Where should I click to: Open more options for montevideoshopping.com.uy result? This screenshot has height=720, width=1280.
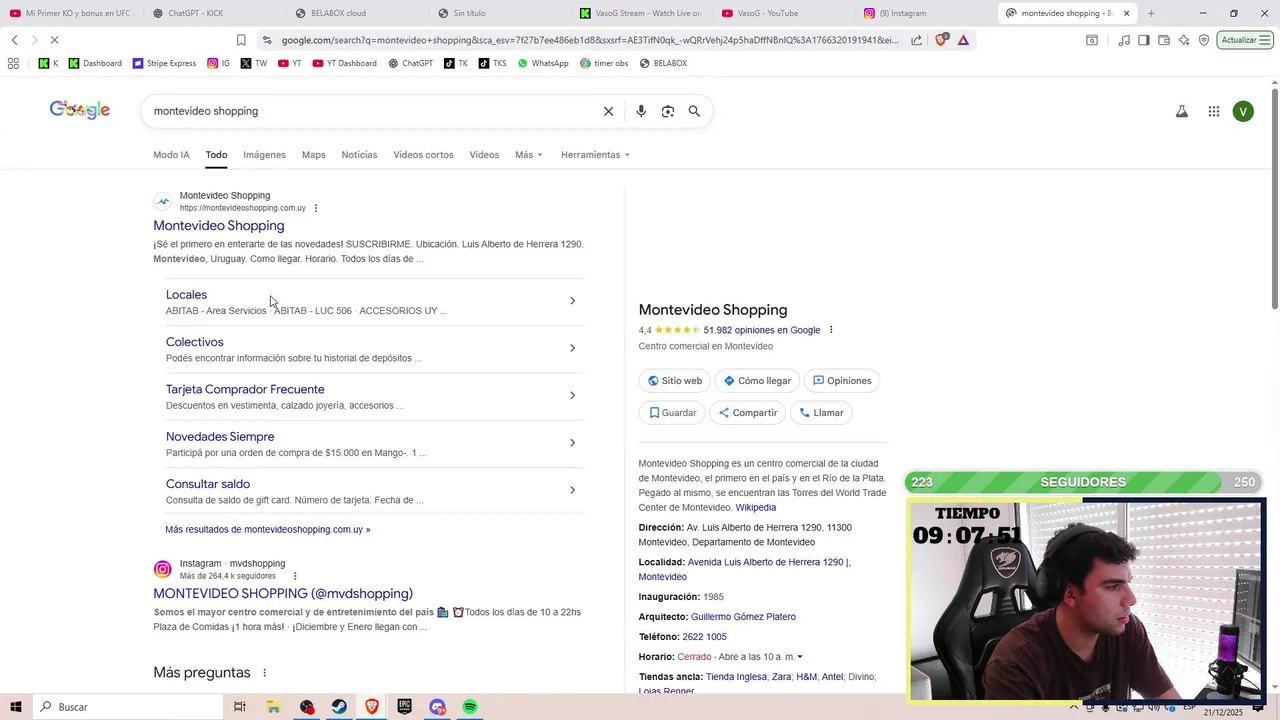click(x=316, y=208)
